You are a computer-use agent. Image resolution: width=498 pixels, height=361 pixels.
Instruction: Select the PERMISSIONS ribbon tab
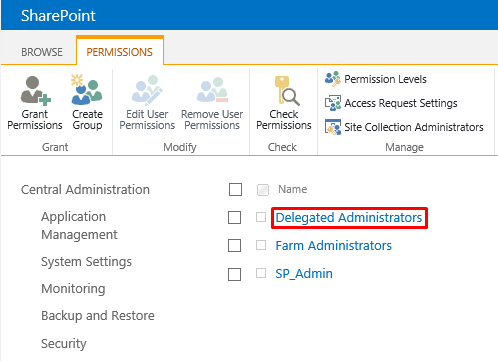point(119,52)
